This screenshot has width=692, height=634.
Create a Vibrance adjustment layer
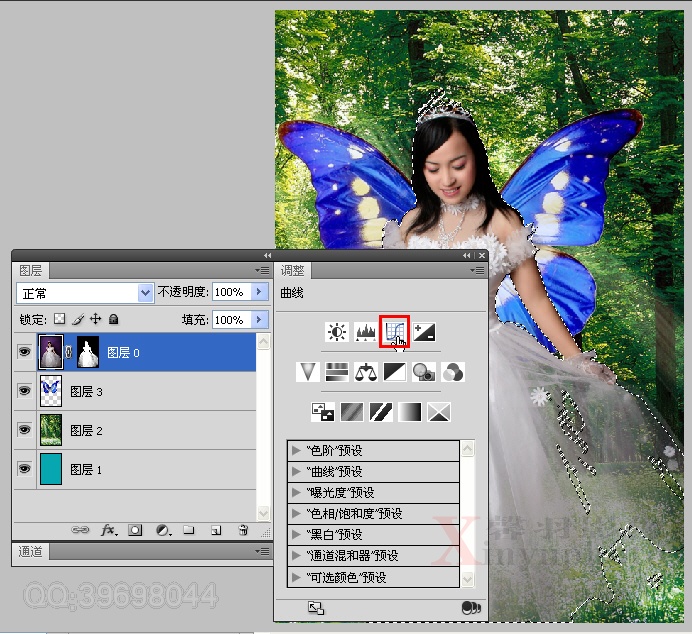308,372
